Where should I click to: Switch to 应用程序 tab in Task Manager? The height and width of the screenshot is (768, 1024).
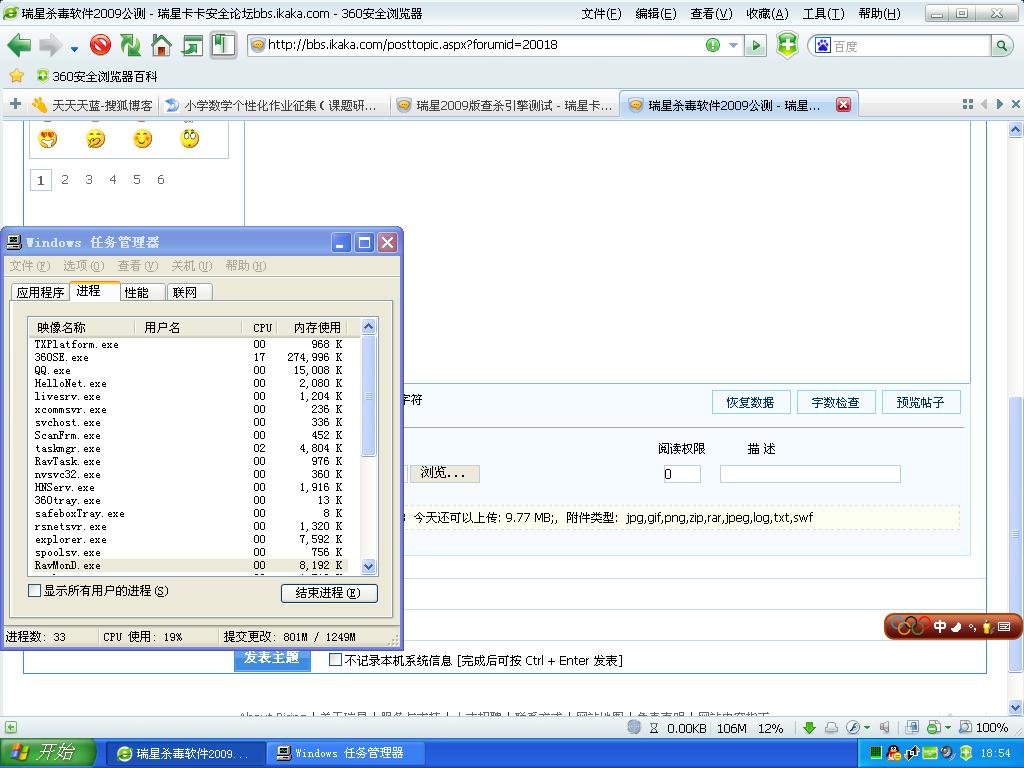point(40,292)
